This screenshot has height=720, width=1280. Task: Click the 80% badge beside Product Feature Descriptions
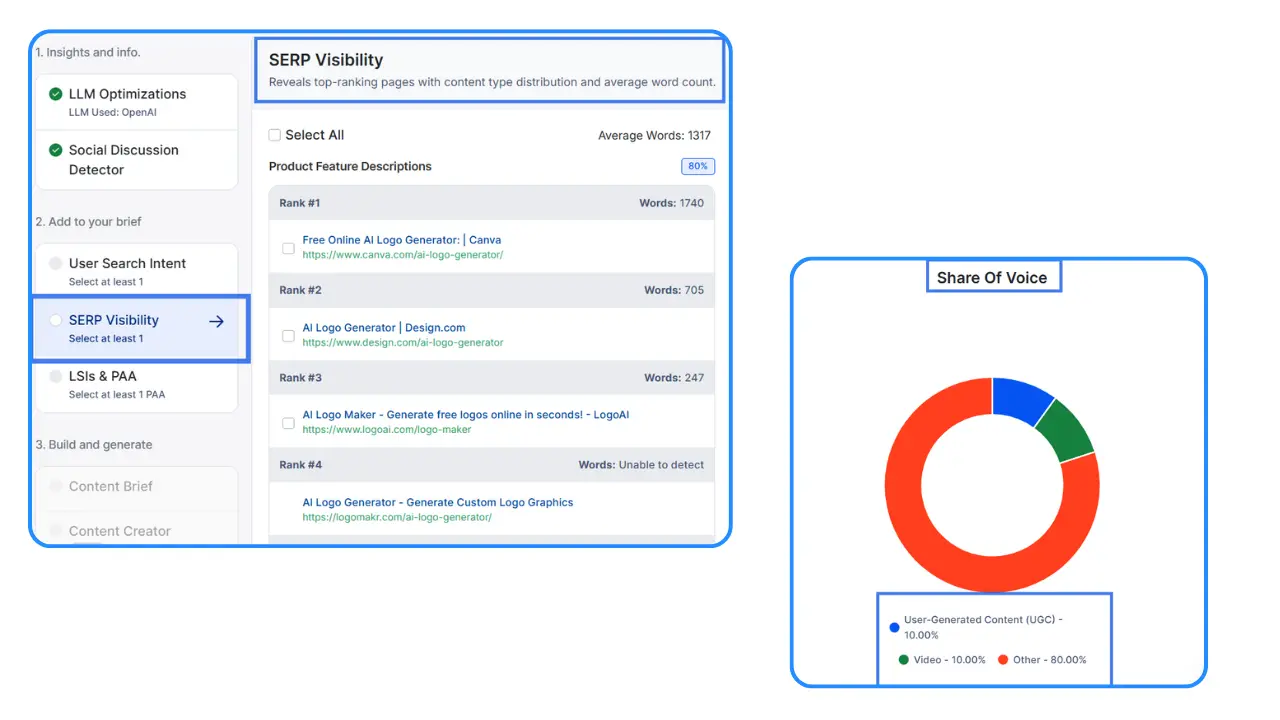[x=697, y=166]
